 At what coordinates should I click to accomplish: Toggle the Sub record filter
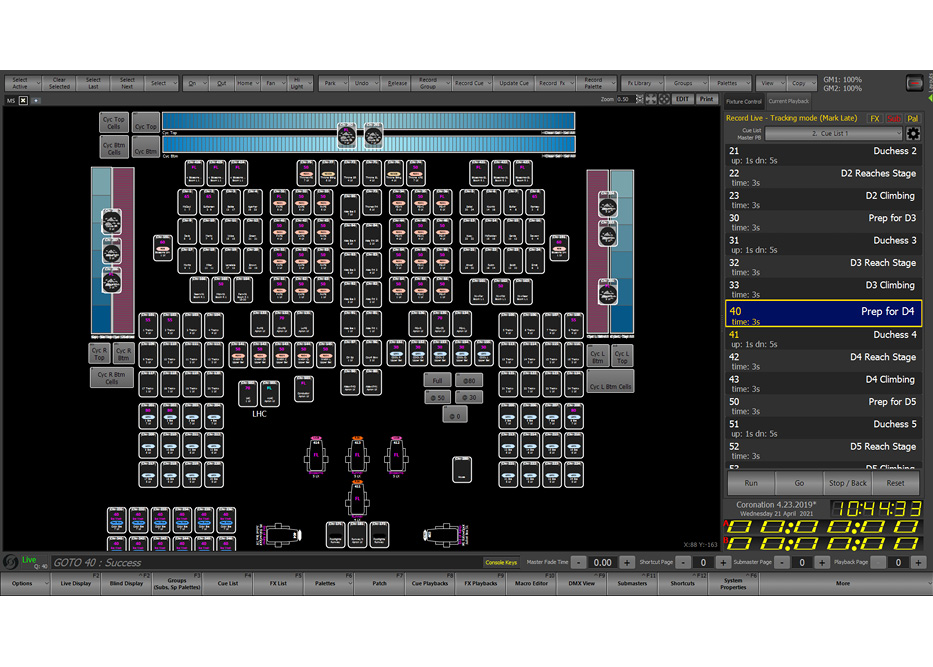893,118
